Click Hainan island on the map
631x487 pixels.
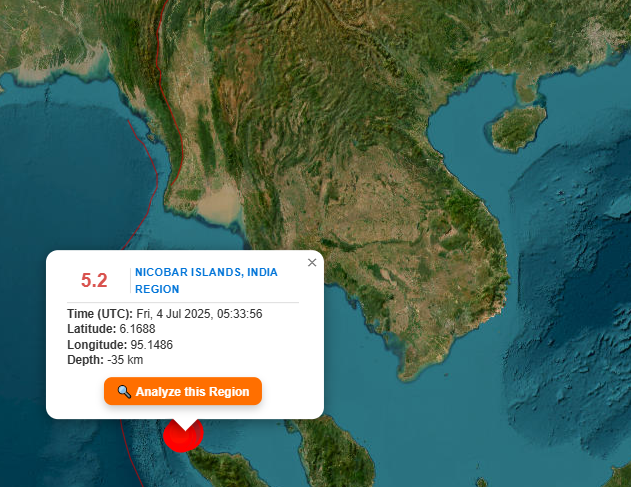pyautogui.click(x=518, y=129)
